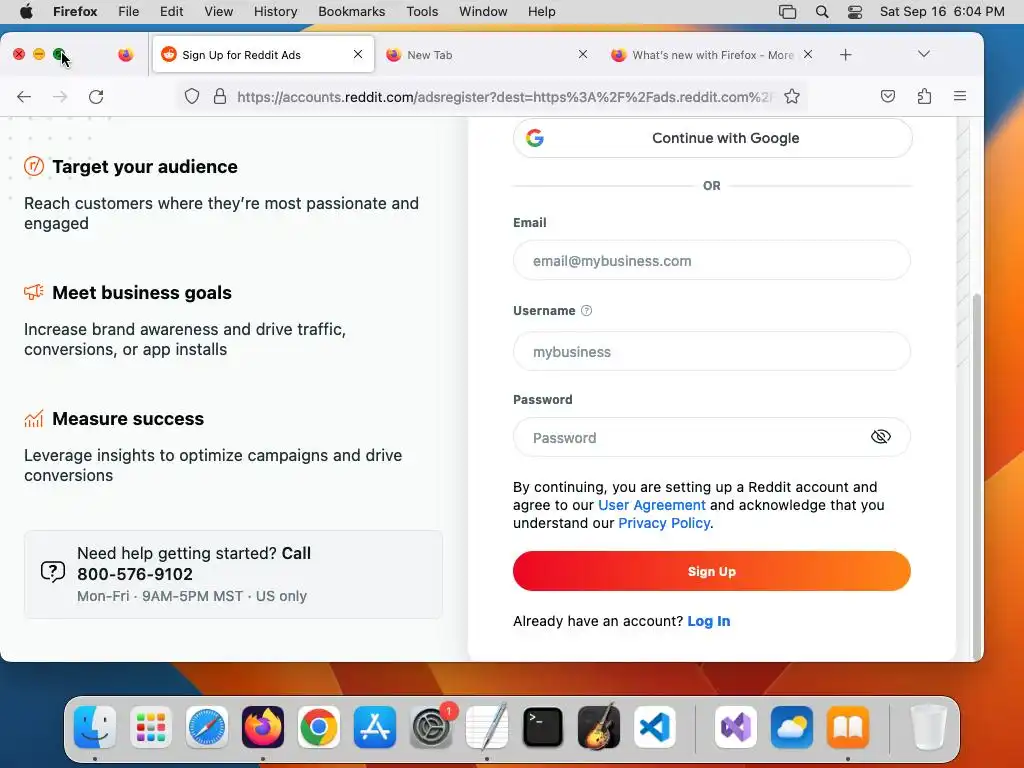Reload the current page
Screen dimensions: 1024x768
[x=96, y=97]
